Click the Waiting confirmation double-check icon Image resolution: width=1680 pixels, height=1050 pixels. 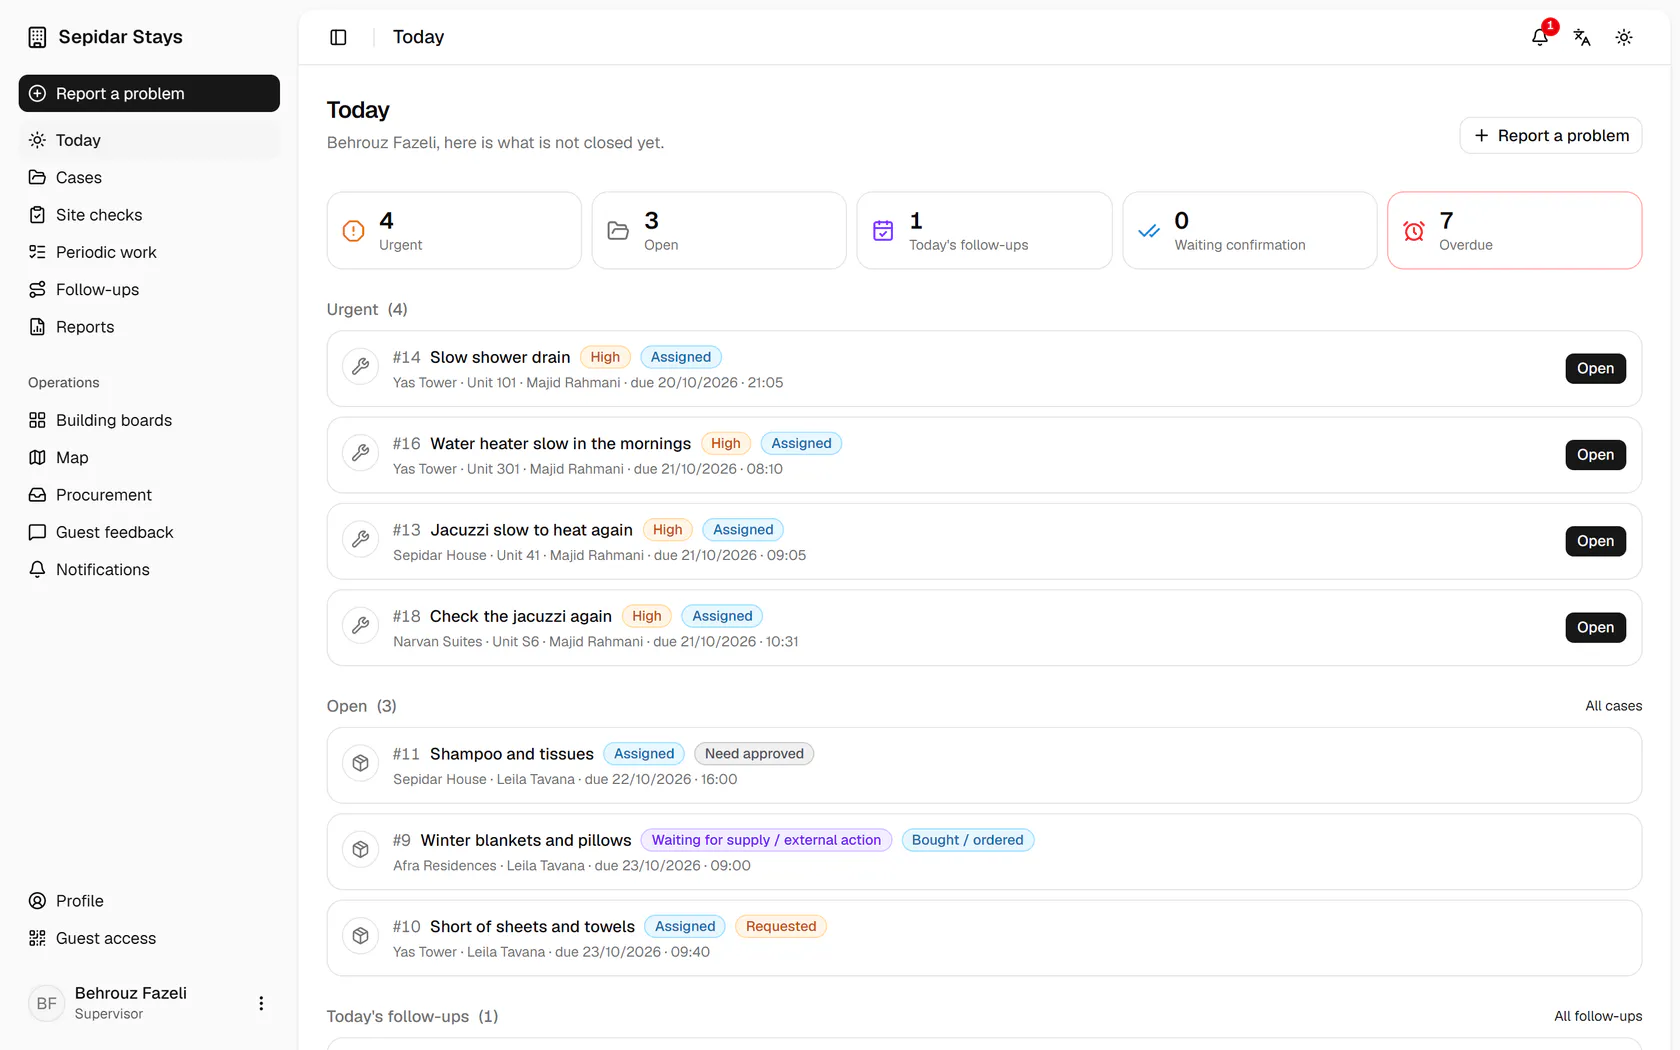pyautogui.click(x=1149, y=231)
